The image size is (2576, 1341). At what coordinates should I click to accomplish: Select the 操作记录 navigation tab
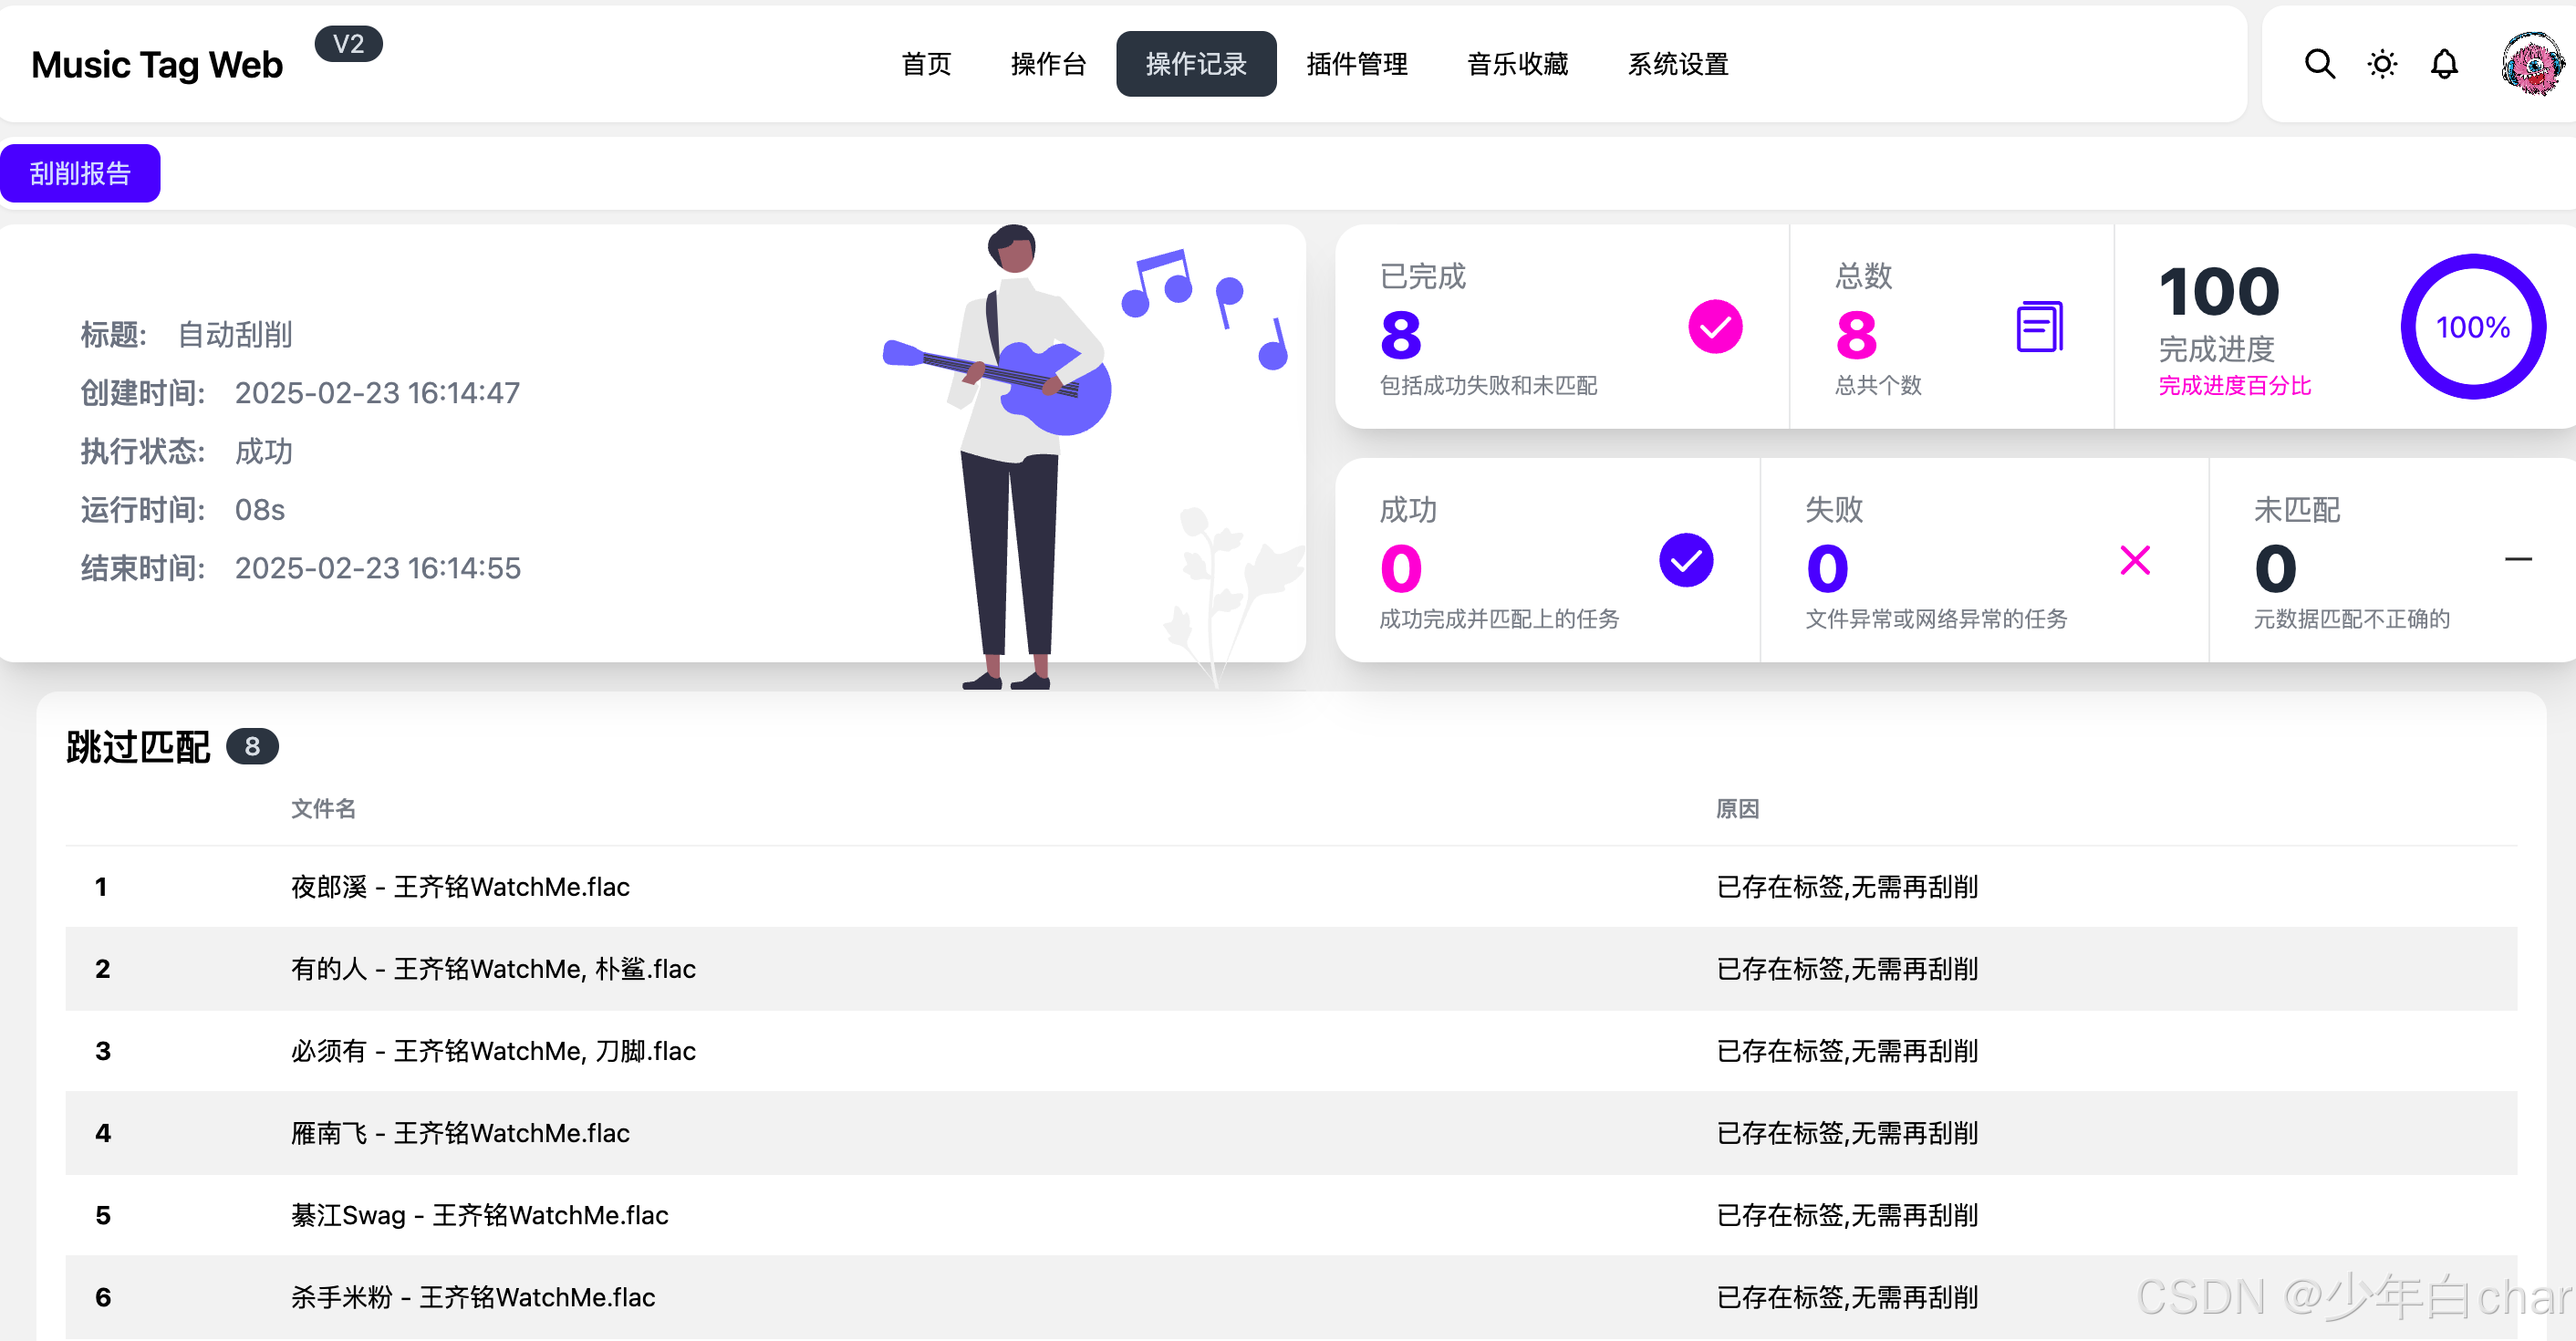(1196, 64)
